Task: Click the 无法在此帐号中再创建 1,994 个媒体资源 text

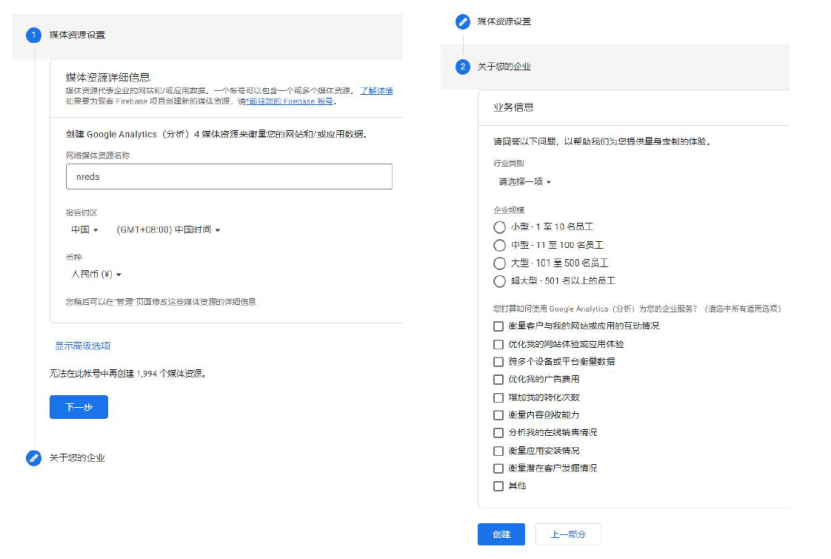Action: [128, 374]
